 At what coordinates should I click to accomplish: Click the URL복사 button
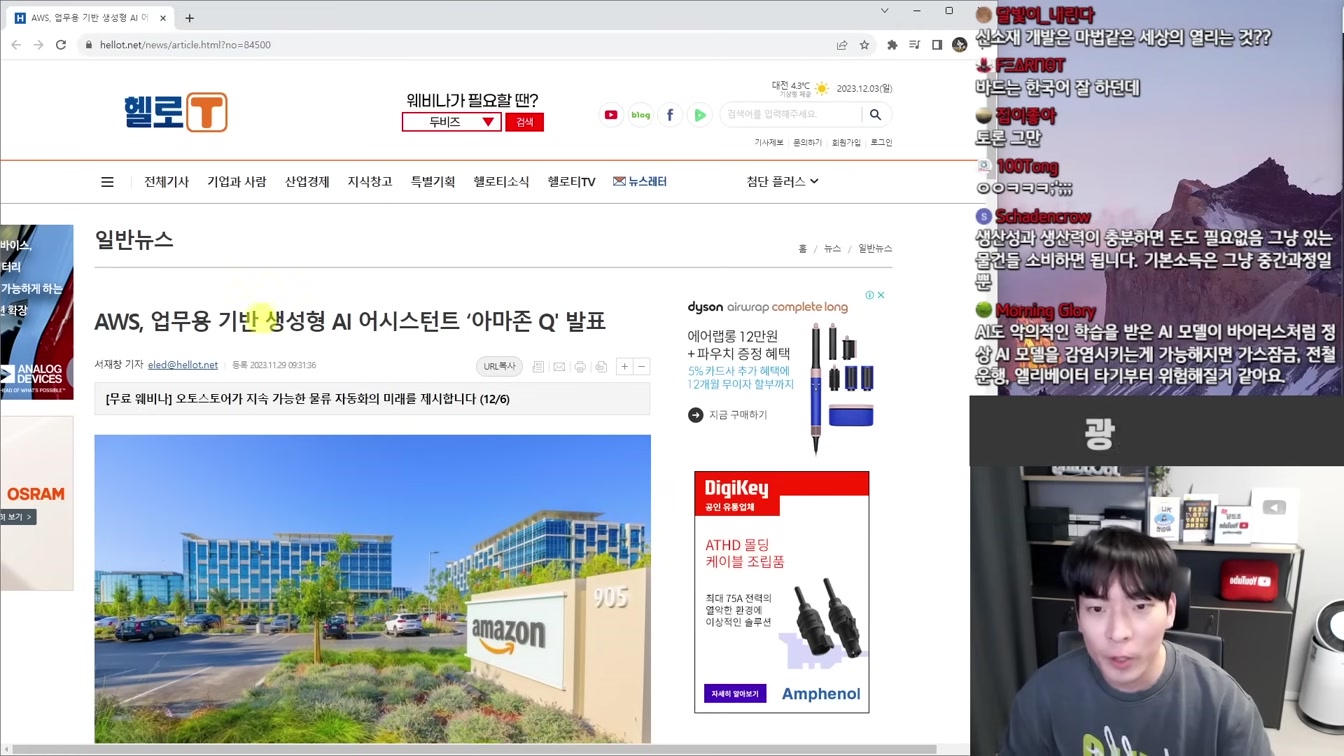click(x=499, y=367)
